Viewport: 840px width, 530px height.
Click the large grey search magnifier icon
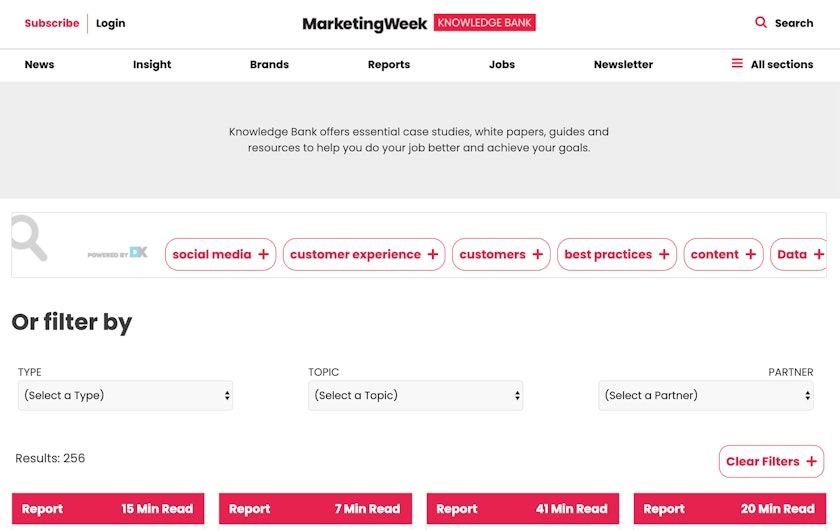29,238
